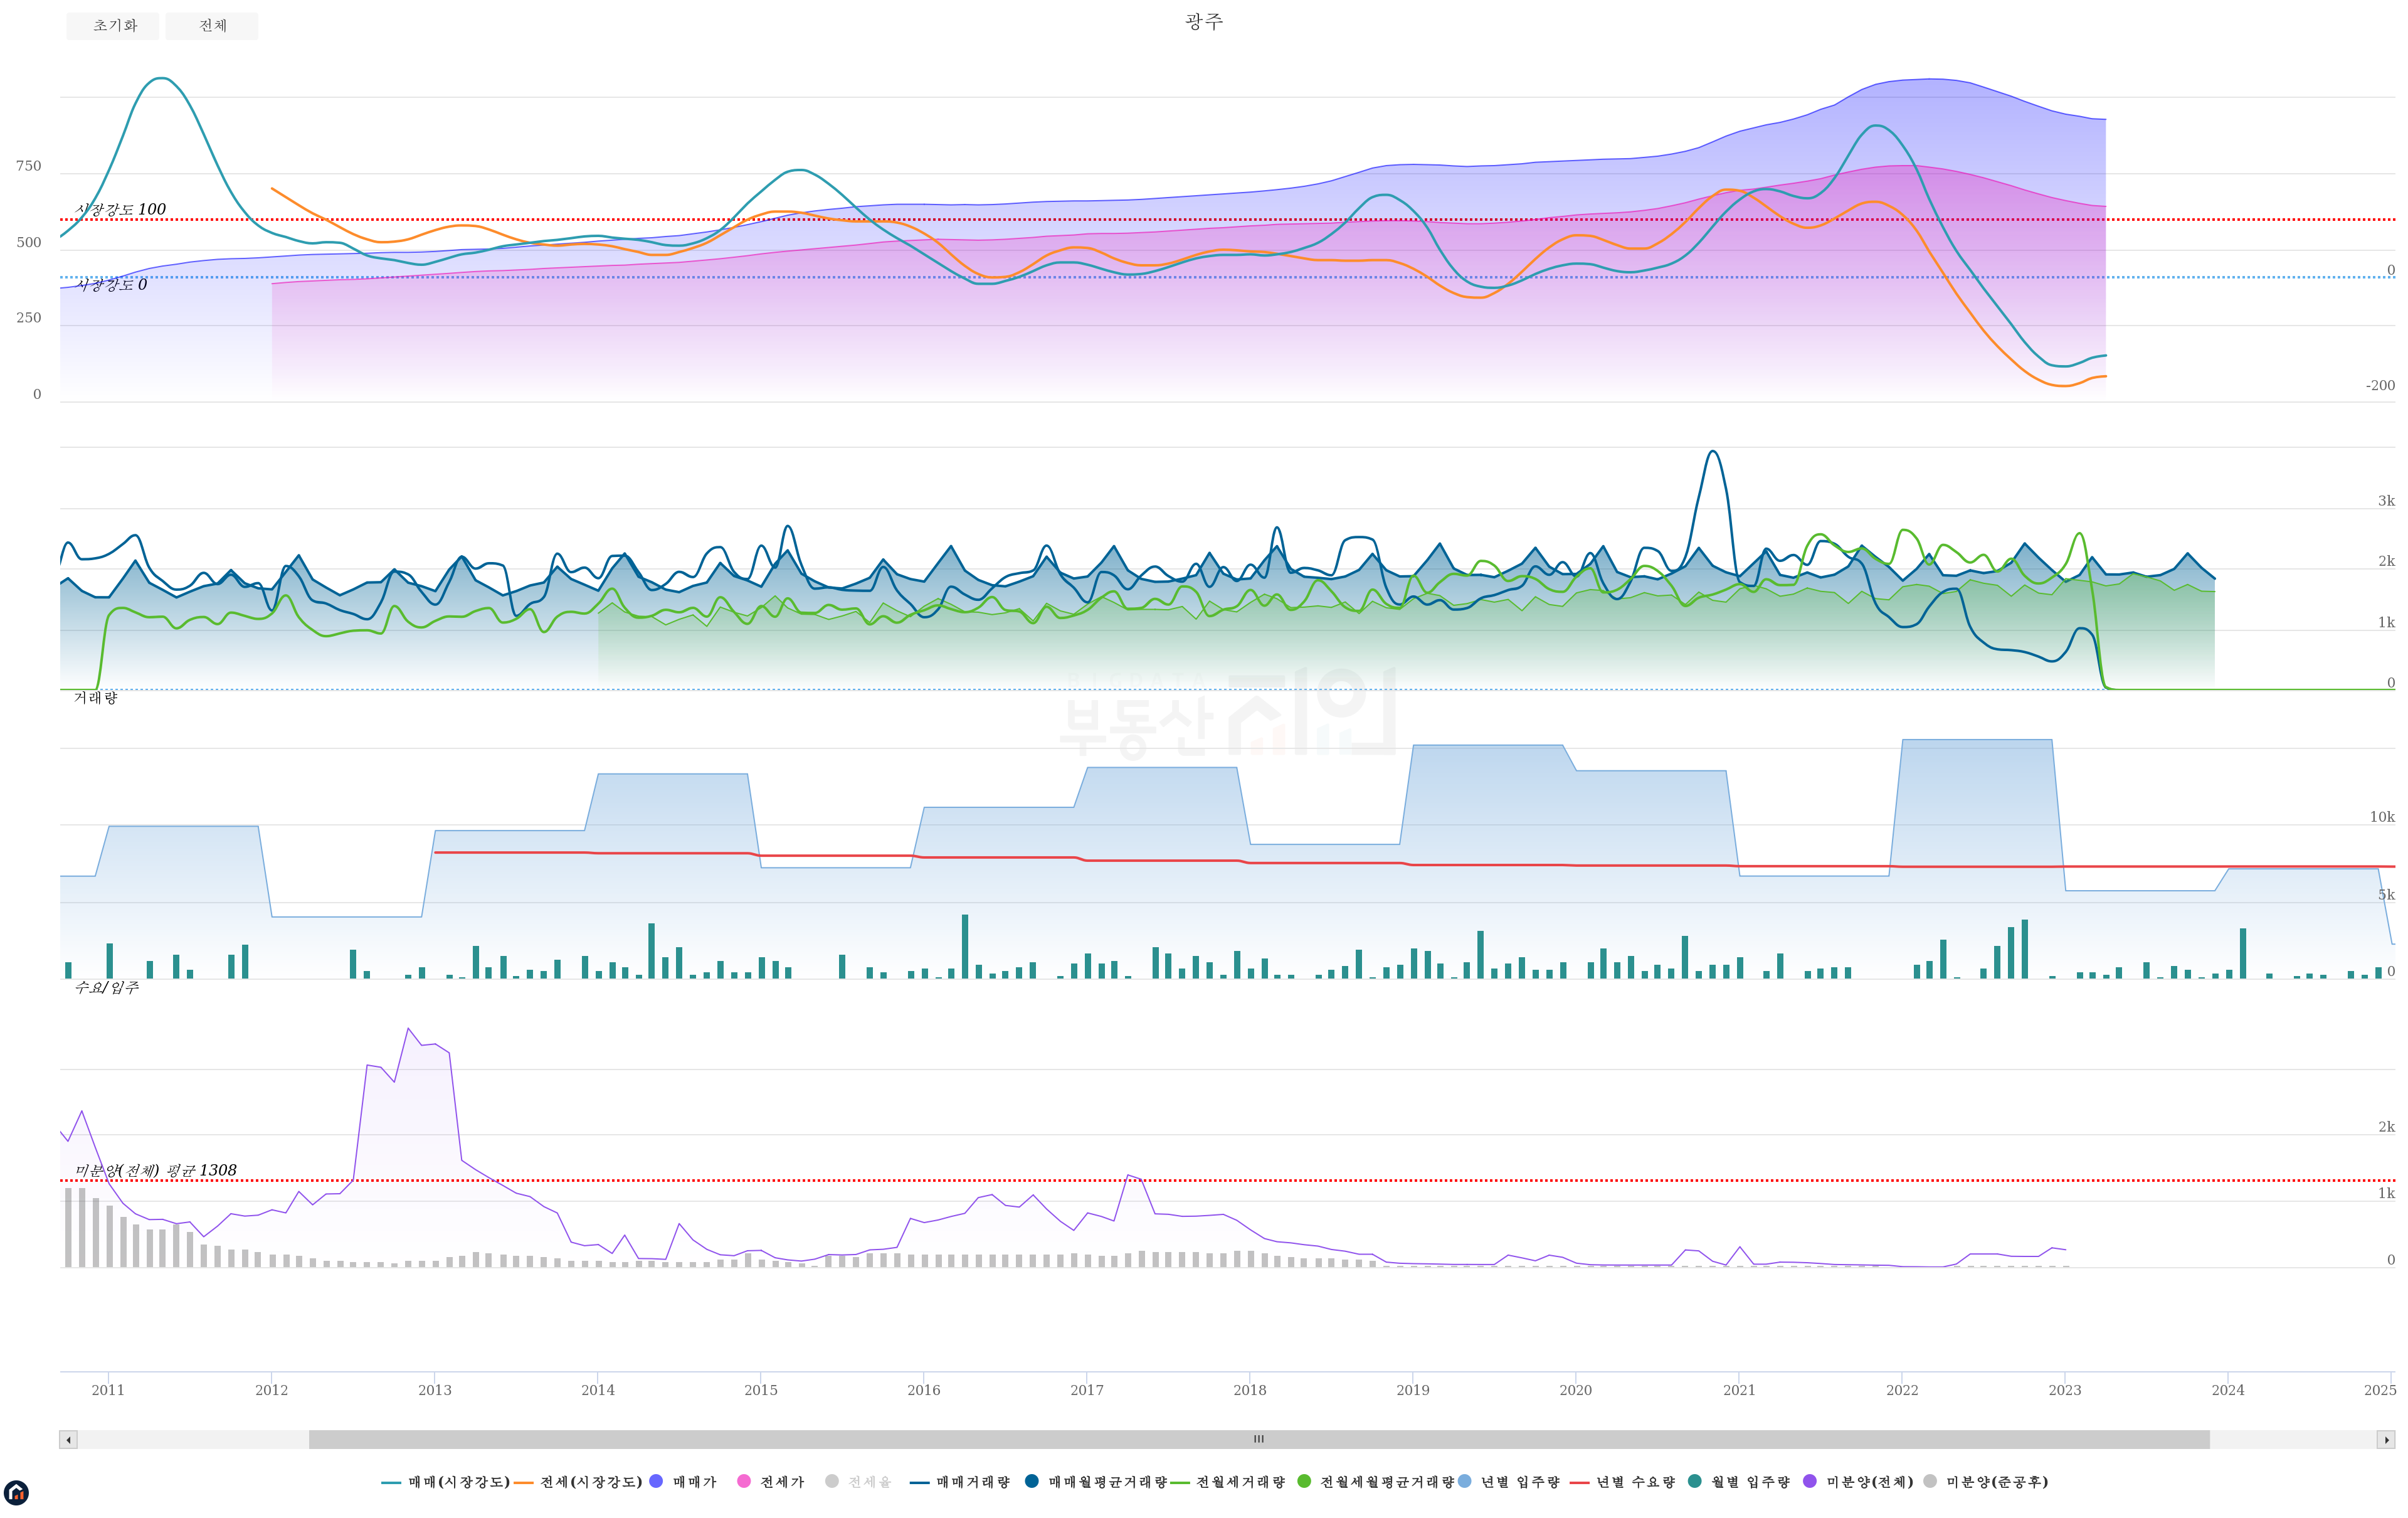Image resolution: width=2408 pixels, height=1518 pixels.
Task: Click the scrollbar left arrow
Action: tap(68, 1440)
